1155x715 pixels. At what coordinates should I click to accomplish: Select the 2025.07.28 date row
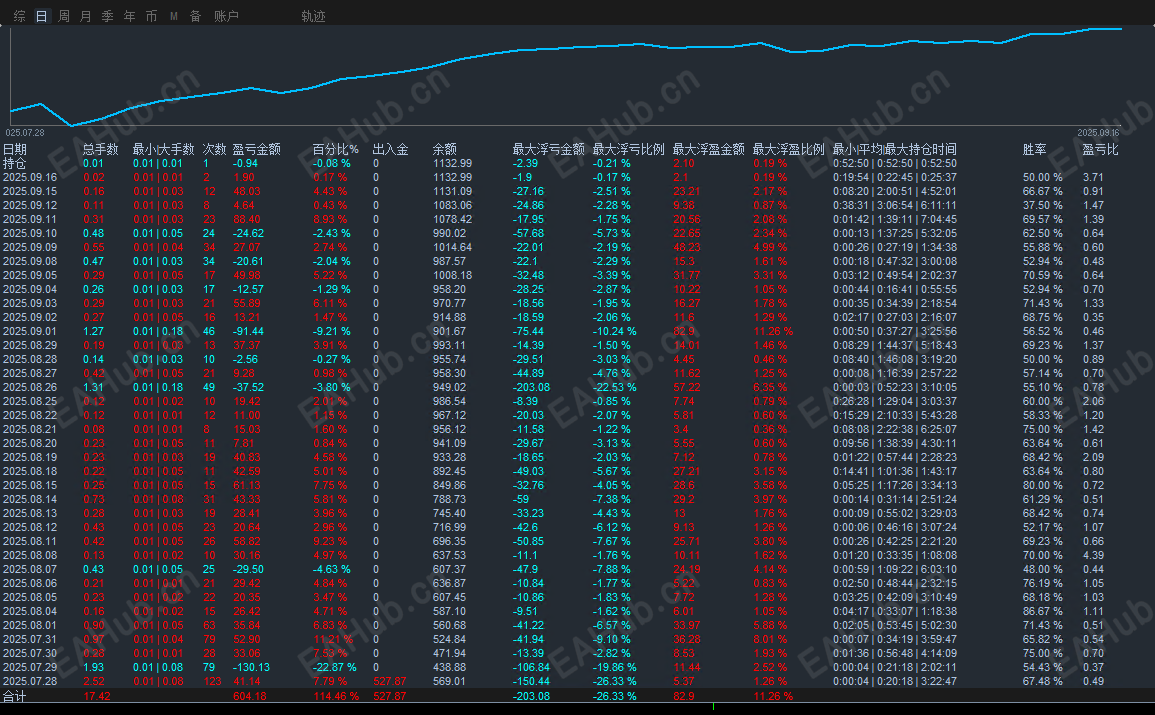click(30, 681)
